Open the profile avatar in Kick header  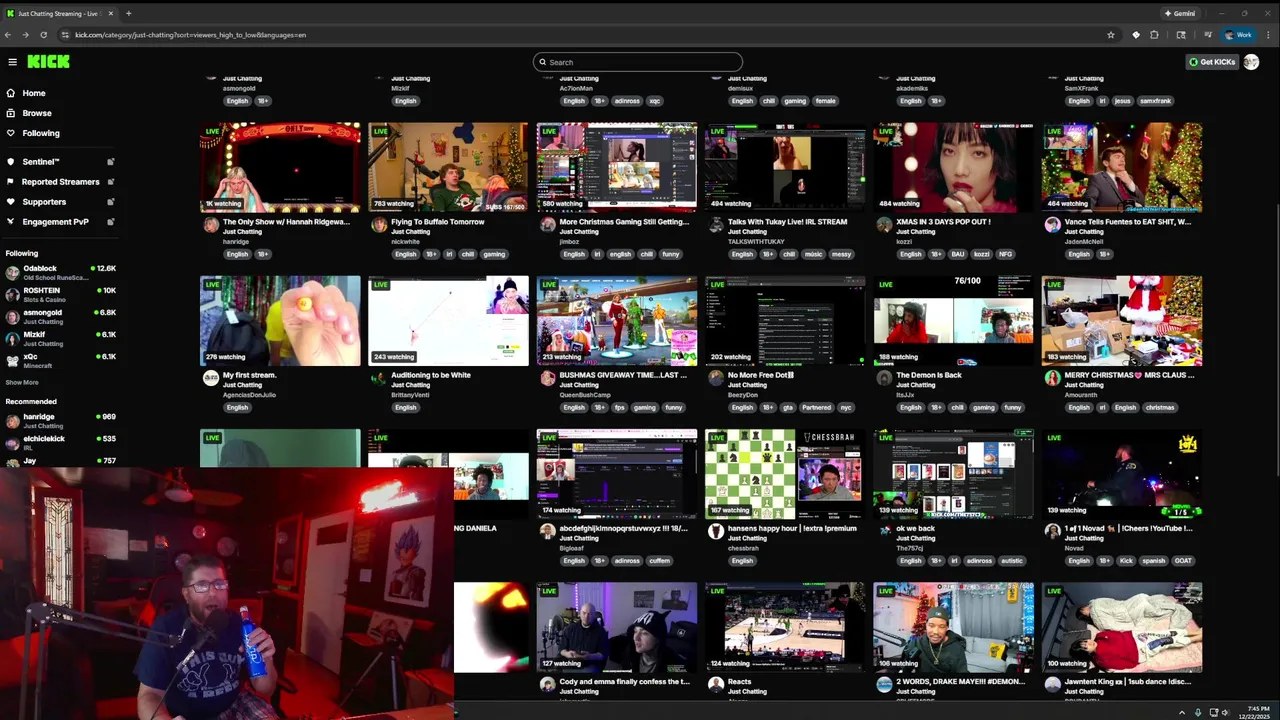tap(1251, 62)
